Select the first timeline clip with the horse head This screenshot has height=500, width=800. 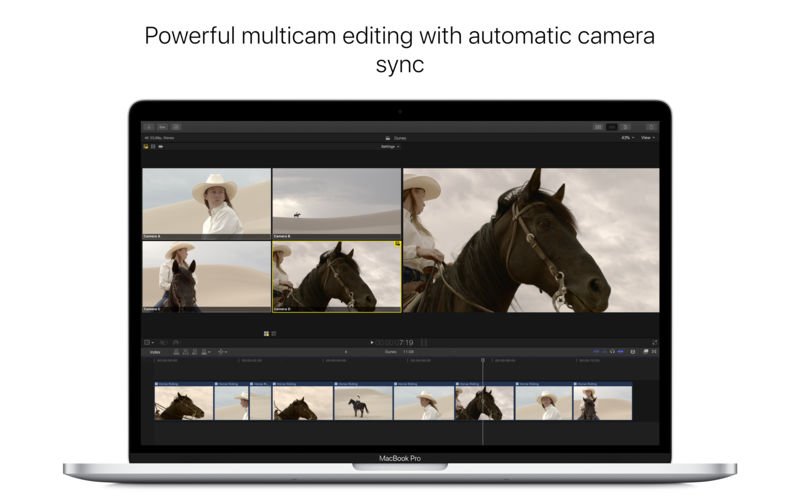click(184, 401)
